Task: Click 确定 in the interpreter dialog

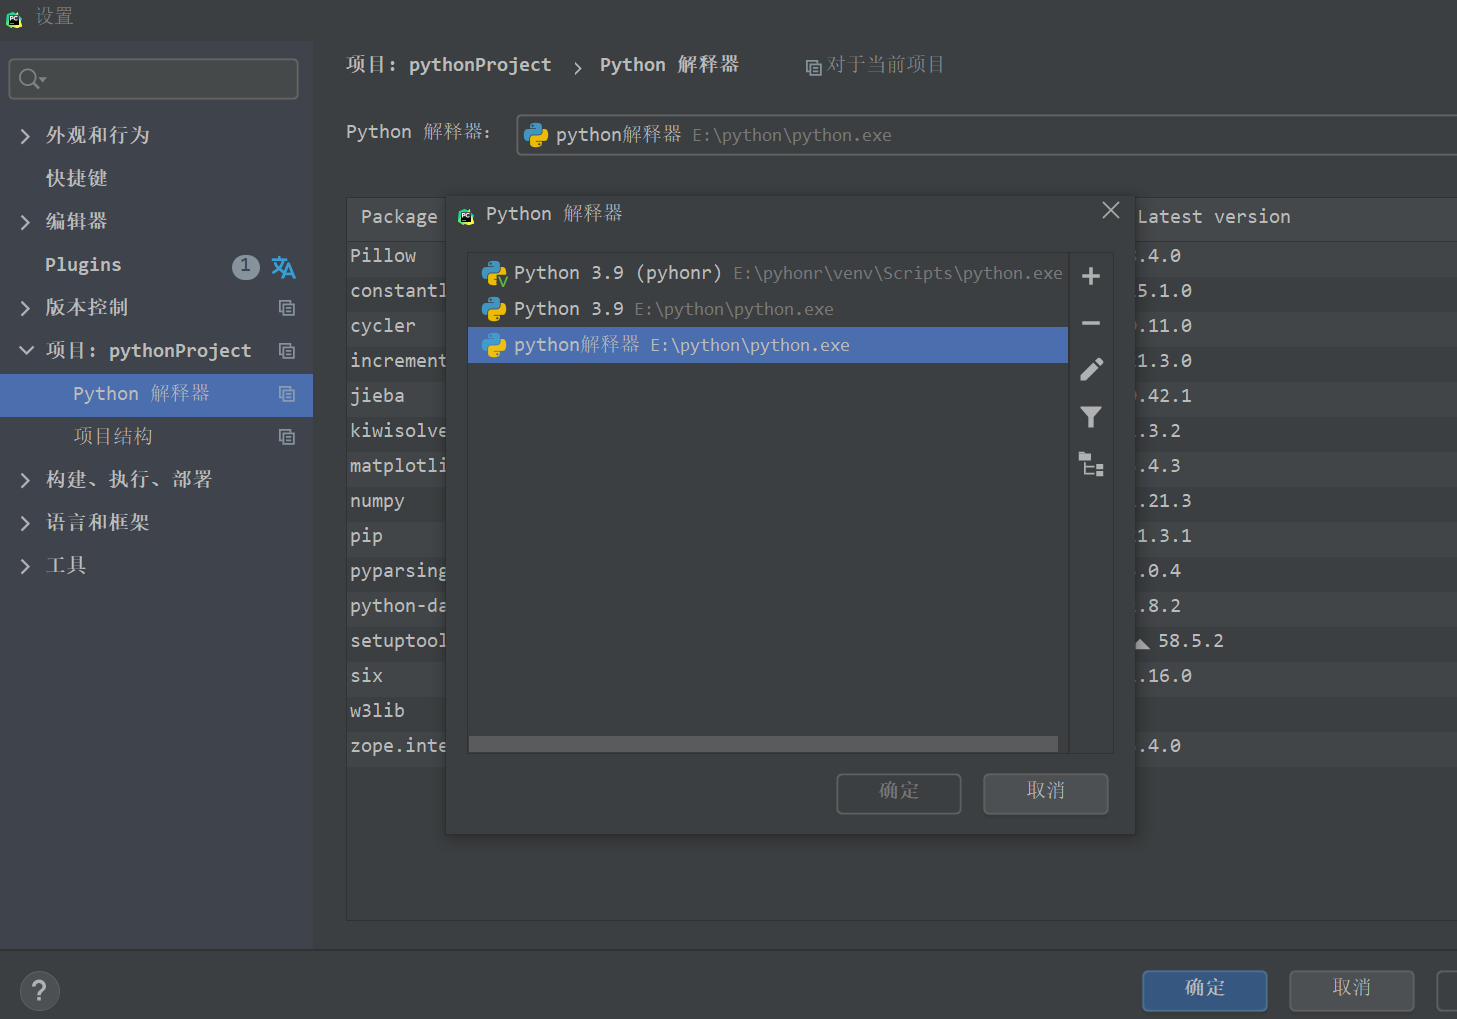Action: coord(899,793)
